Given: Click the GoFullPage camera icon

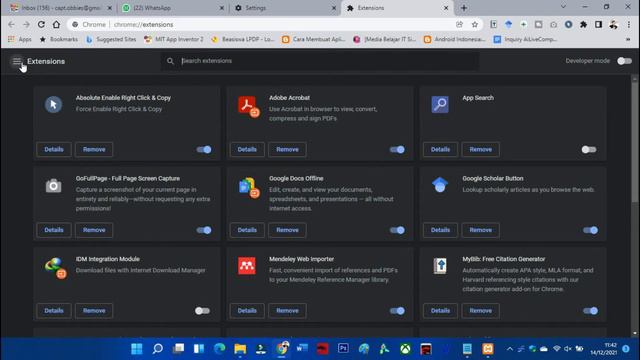Looking at the screenshot, I should (x=53, y=186).
